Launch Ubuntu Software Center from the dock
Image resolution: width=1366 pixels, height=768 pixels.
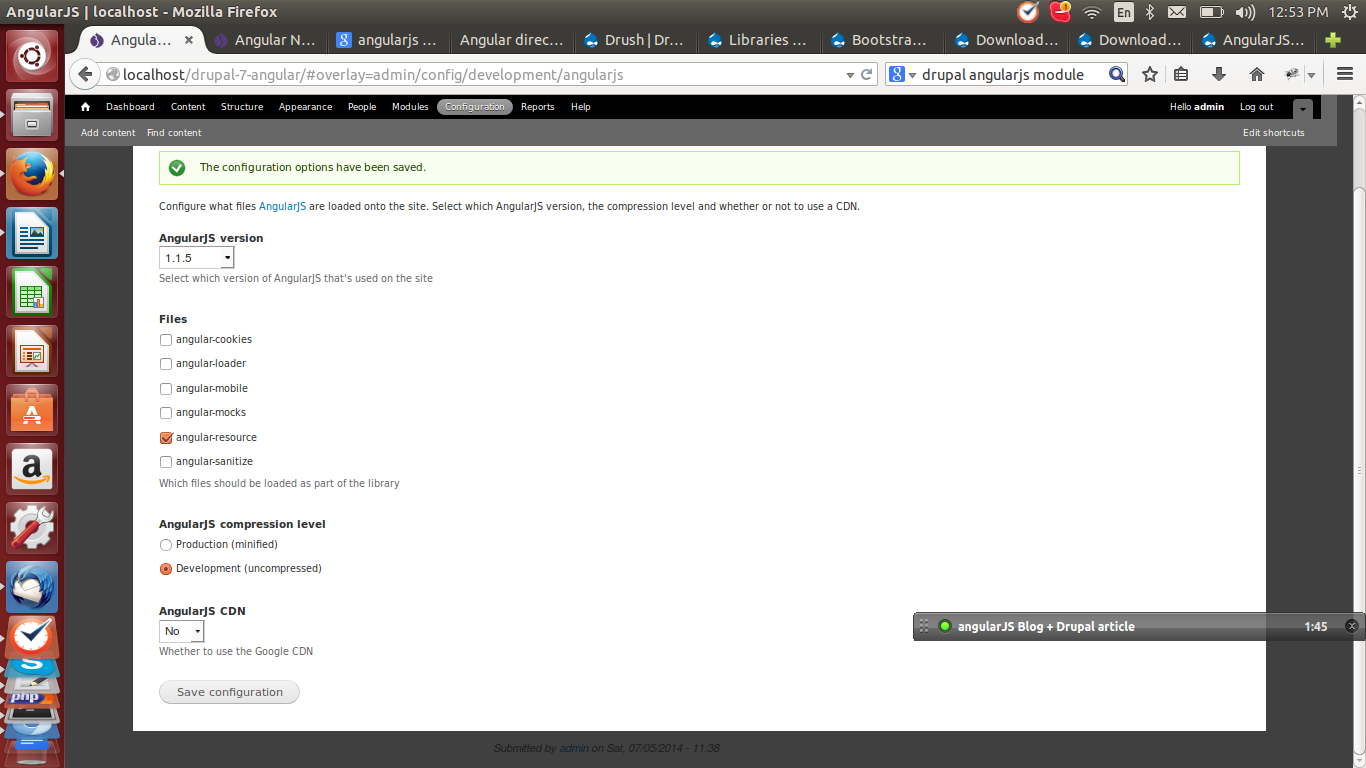33,410
